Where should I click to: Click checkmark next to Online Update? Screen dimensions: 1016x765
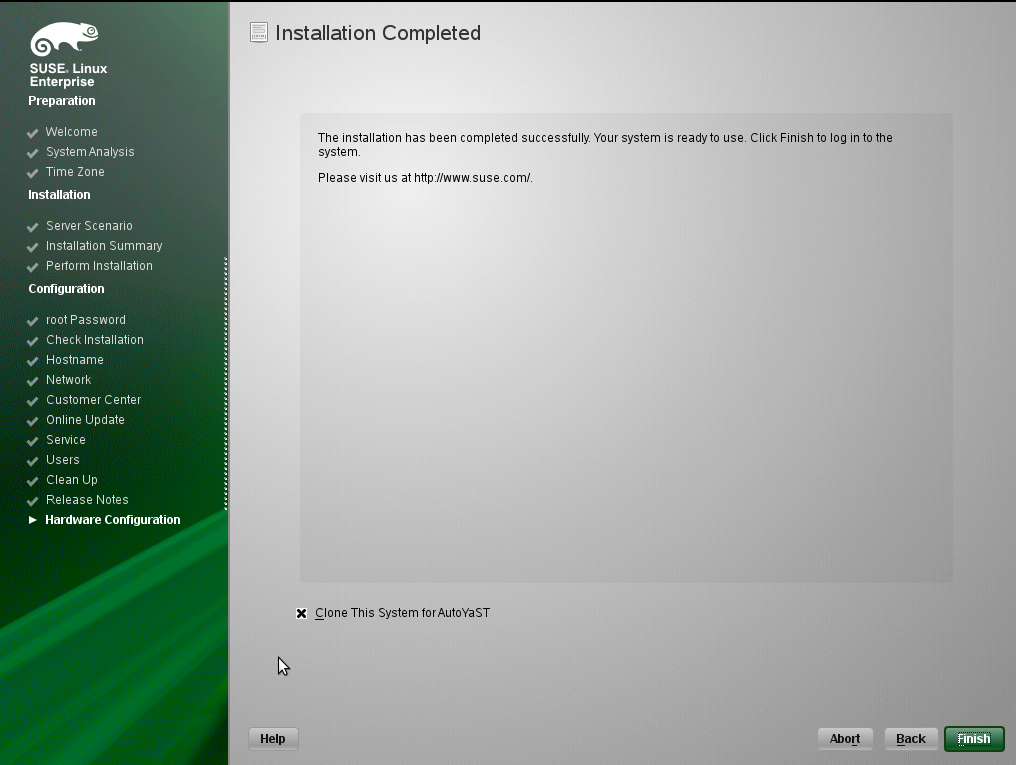(32, 421)
